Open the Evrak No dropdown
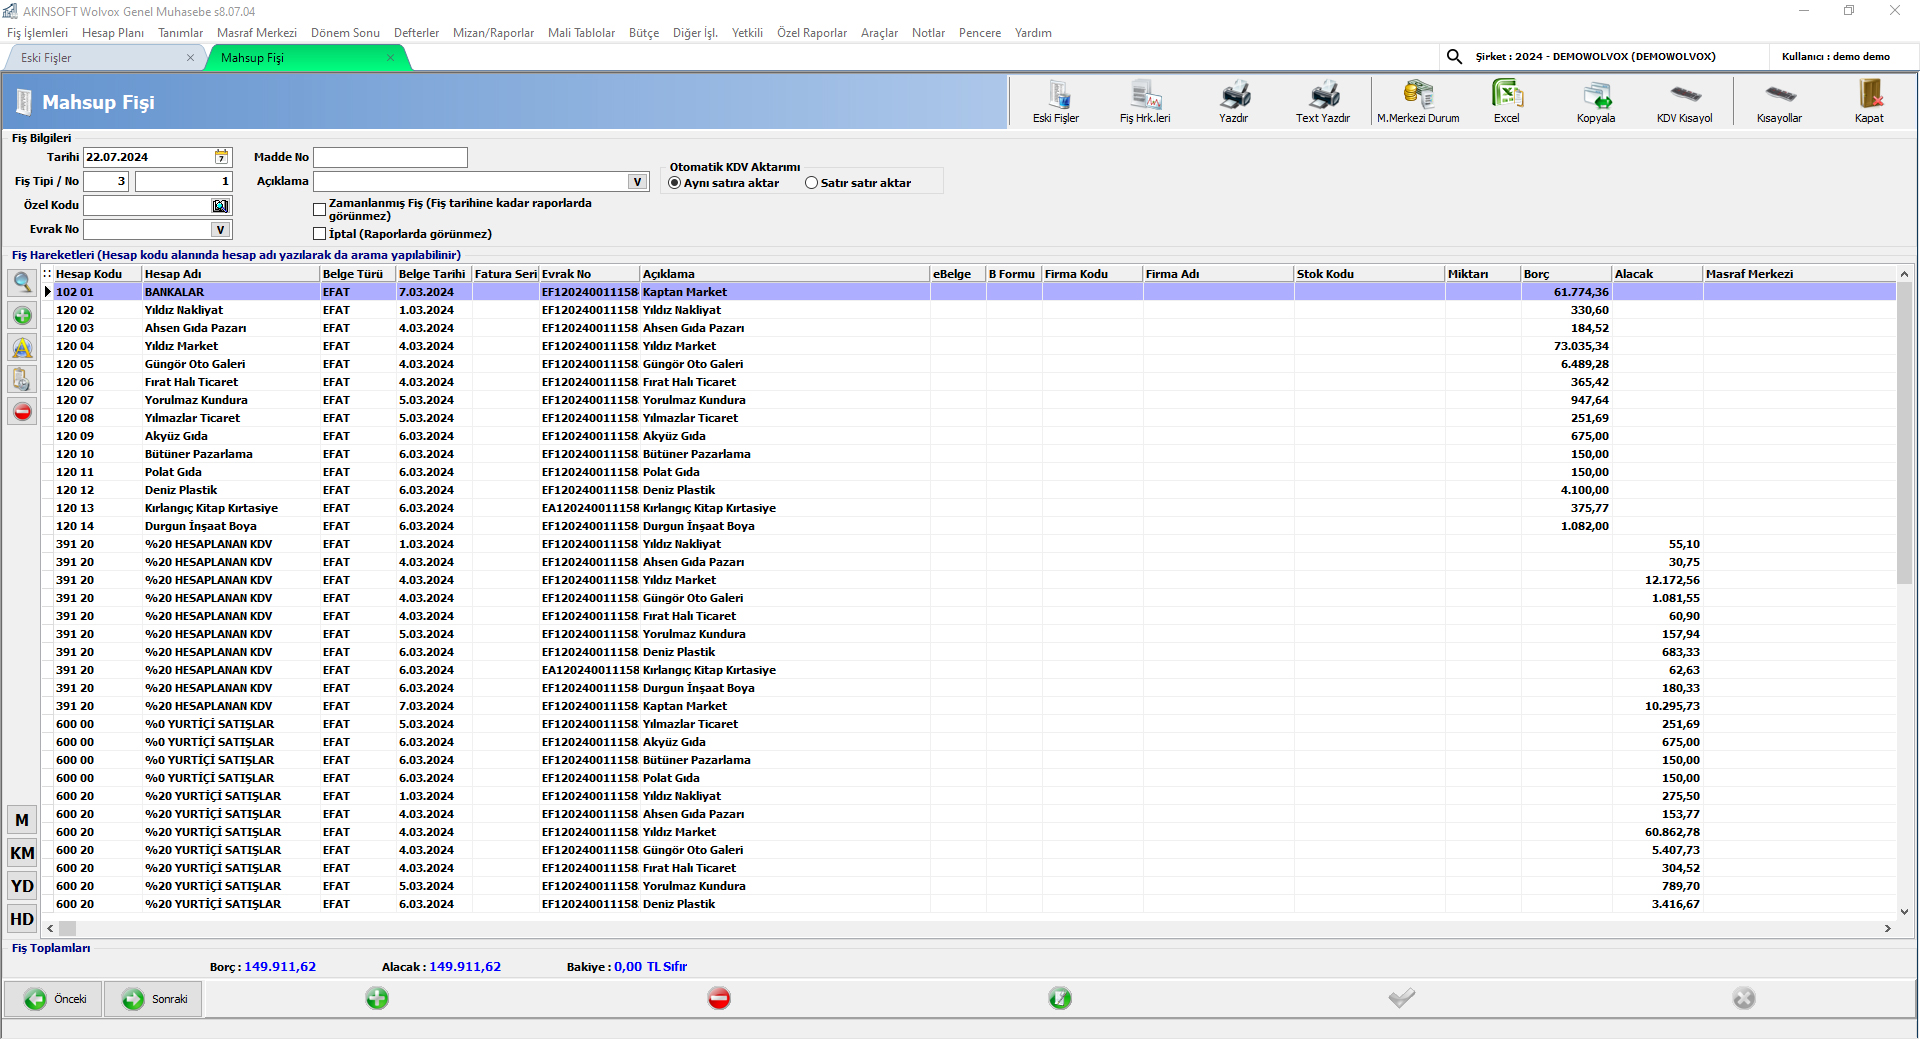The height and width of the screenshot is (1040, 1920). click(x=220, y=230)
